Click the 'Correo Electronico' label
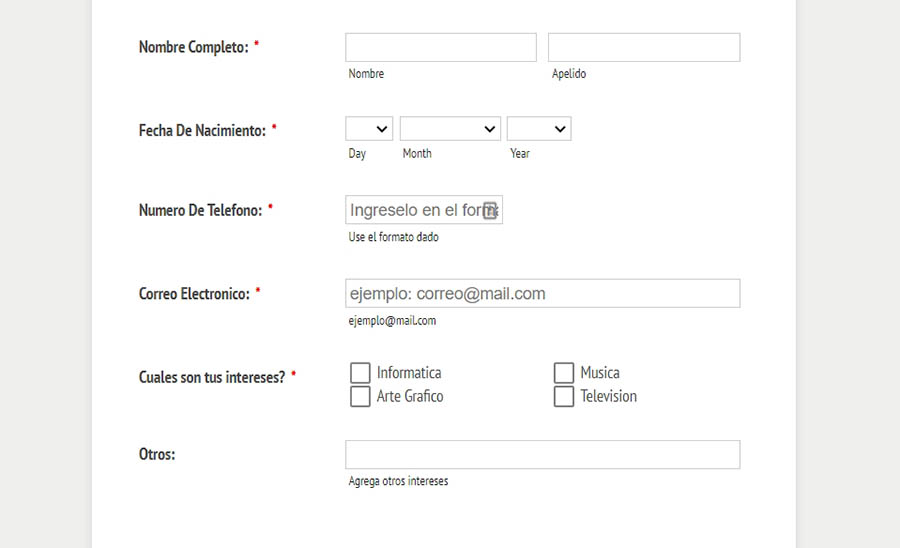The width and height of the screenshot is (900, 548). 194,294
